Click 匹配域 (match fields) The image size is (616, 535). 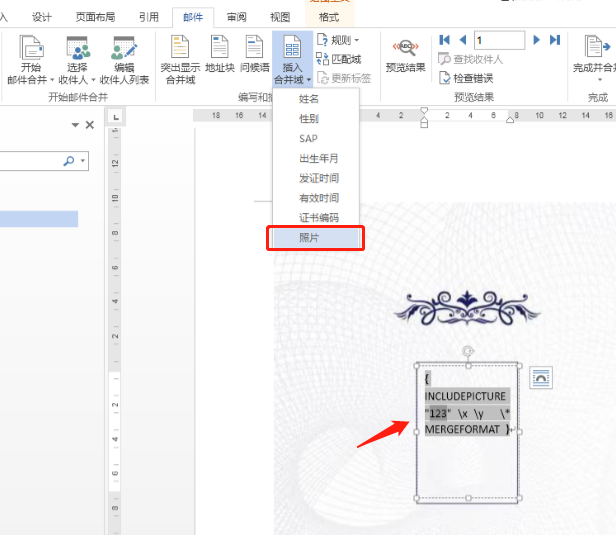[339, 59]
